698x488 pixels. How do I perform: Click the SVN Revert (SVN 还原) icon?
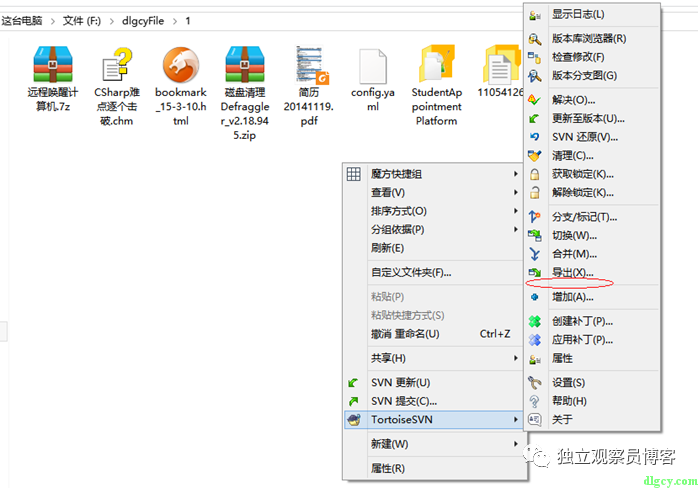[534, 137]
